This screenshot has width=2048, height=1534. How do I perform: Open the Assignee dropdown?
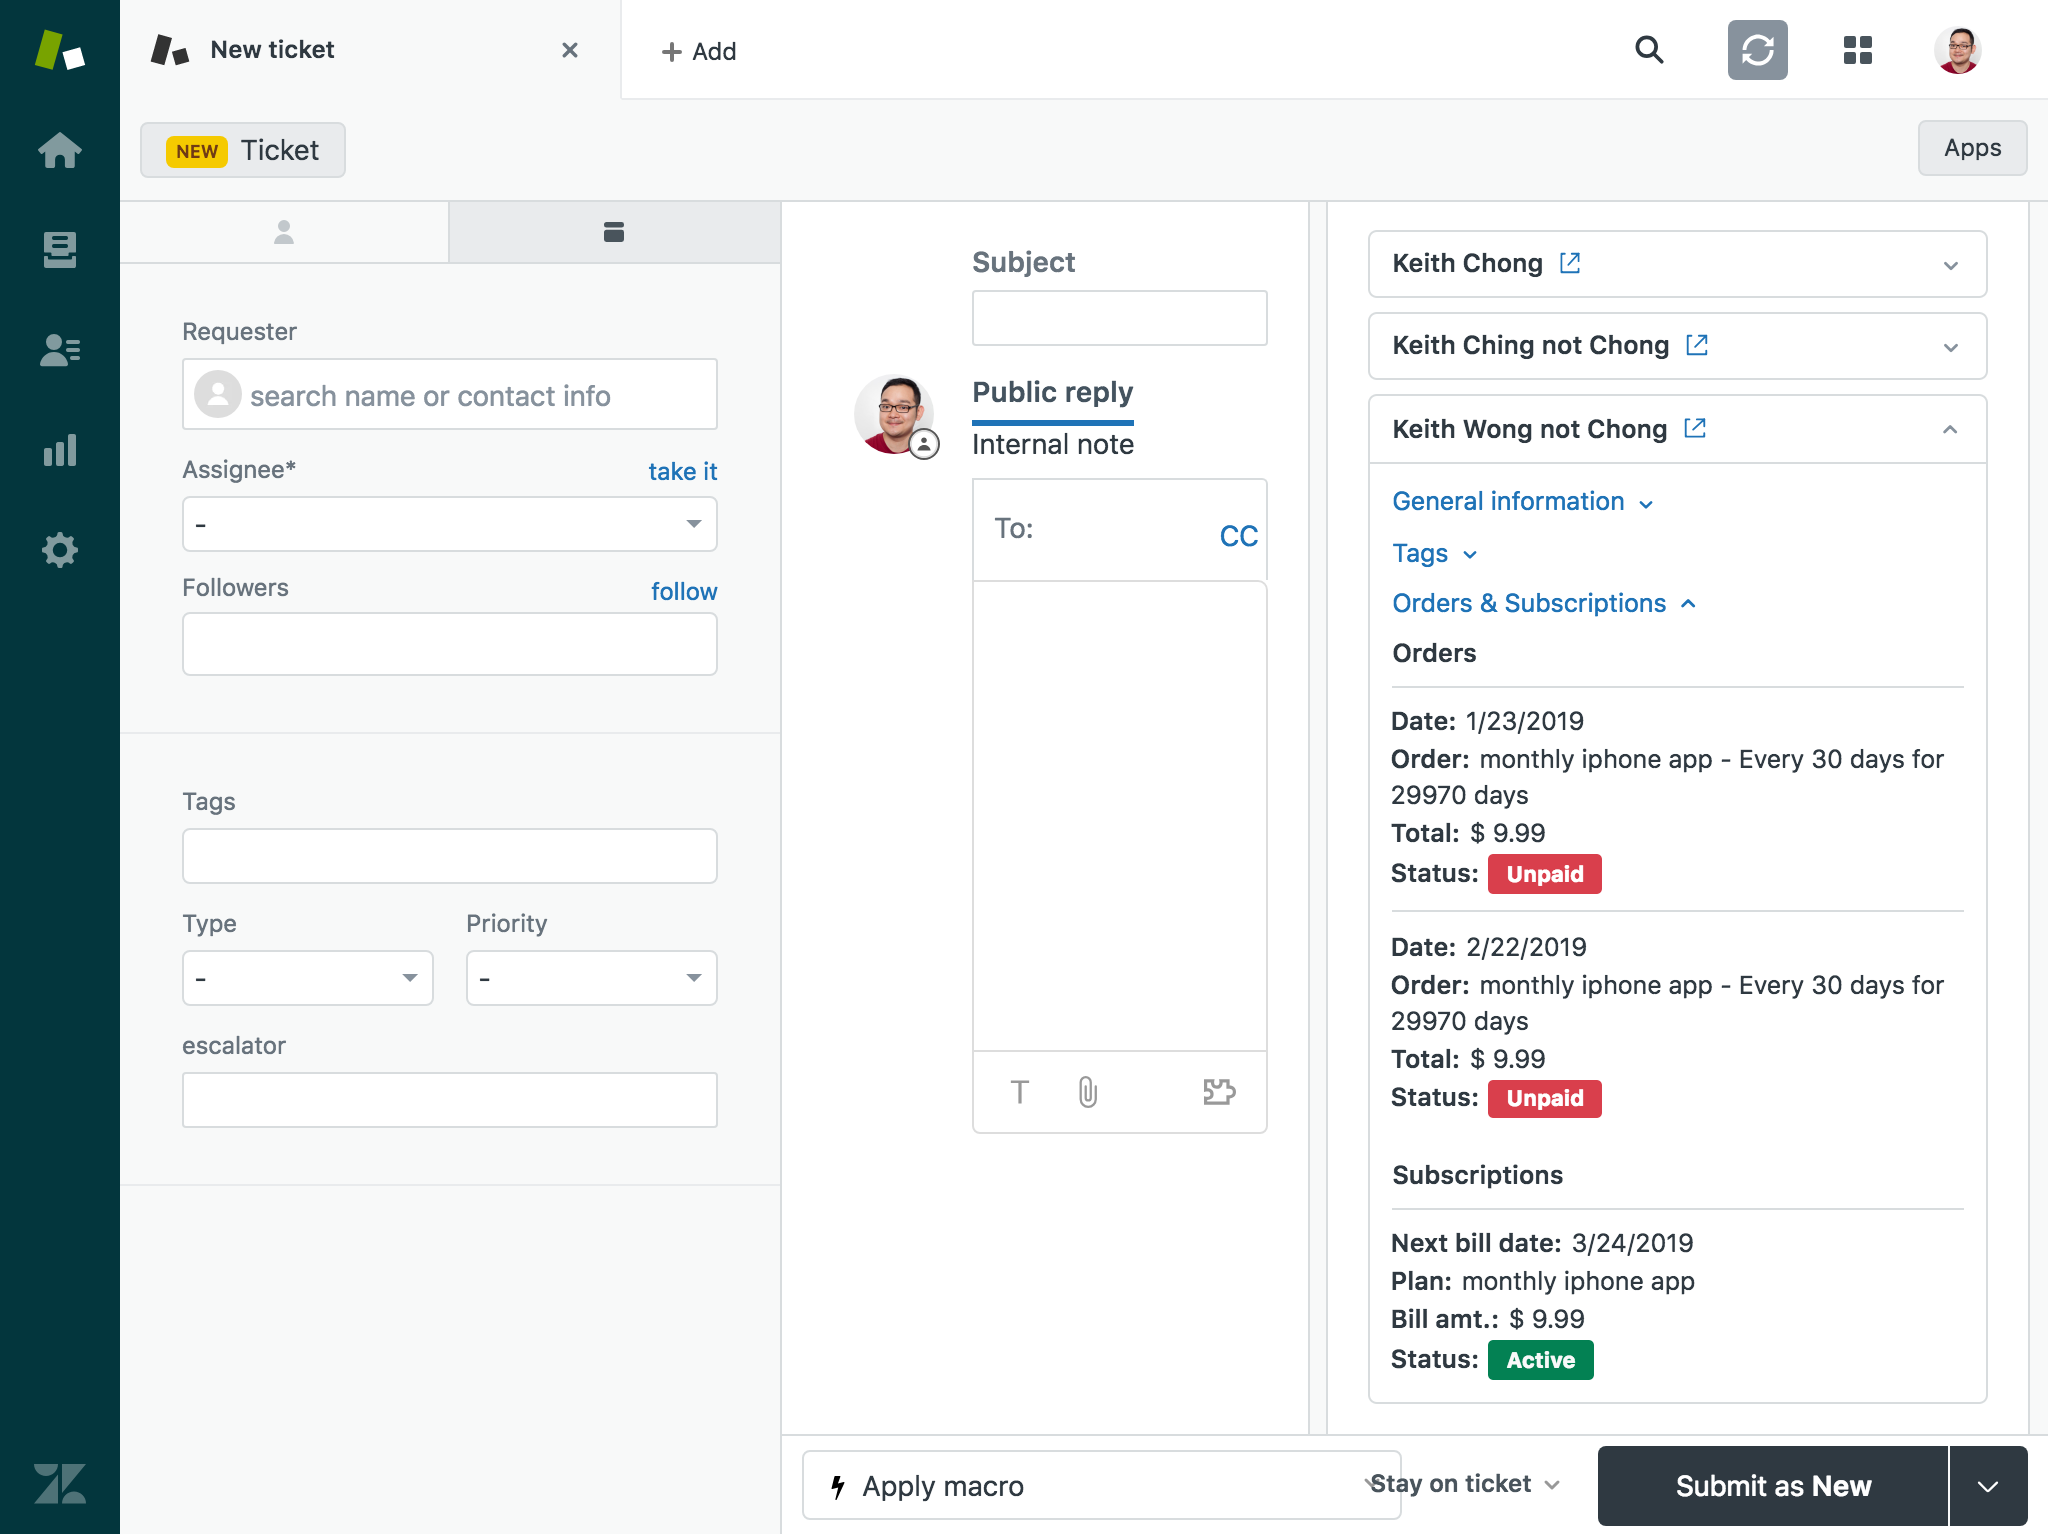449,524
